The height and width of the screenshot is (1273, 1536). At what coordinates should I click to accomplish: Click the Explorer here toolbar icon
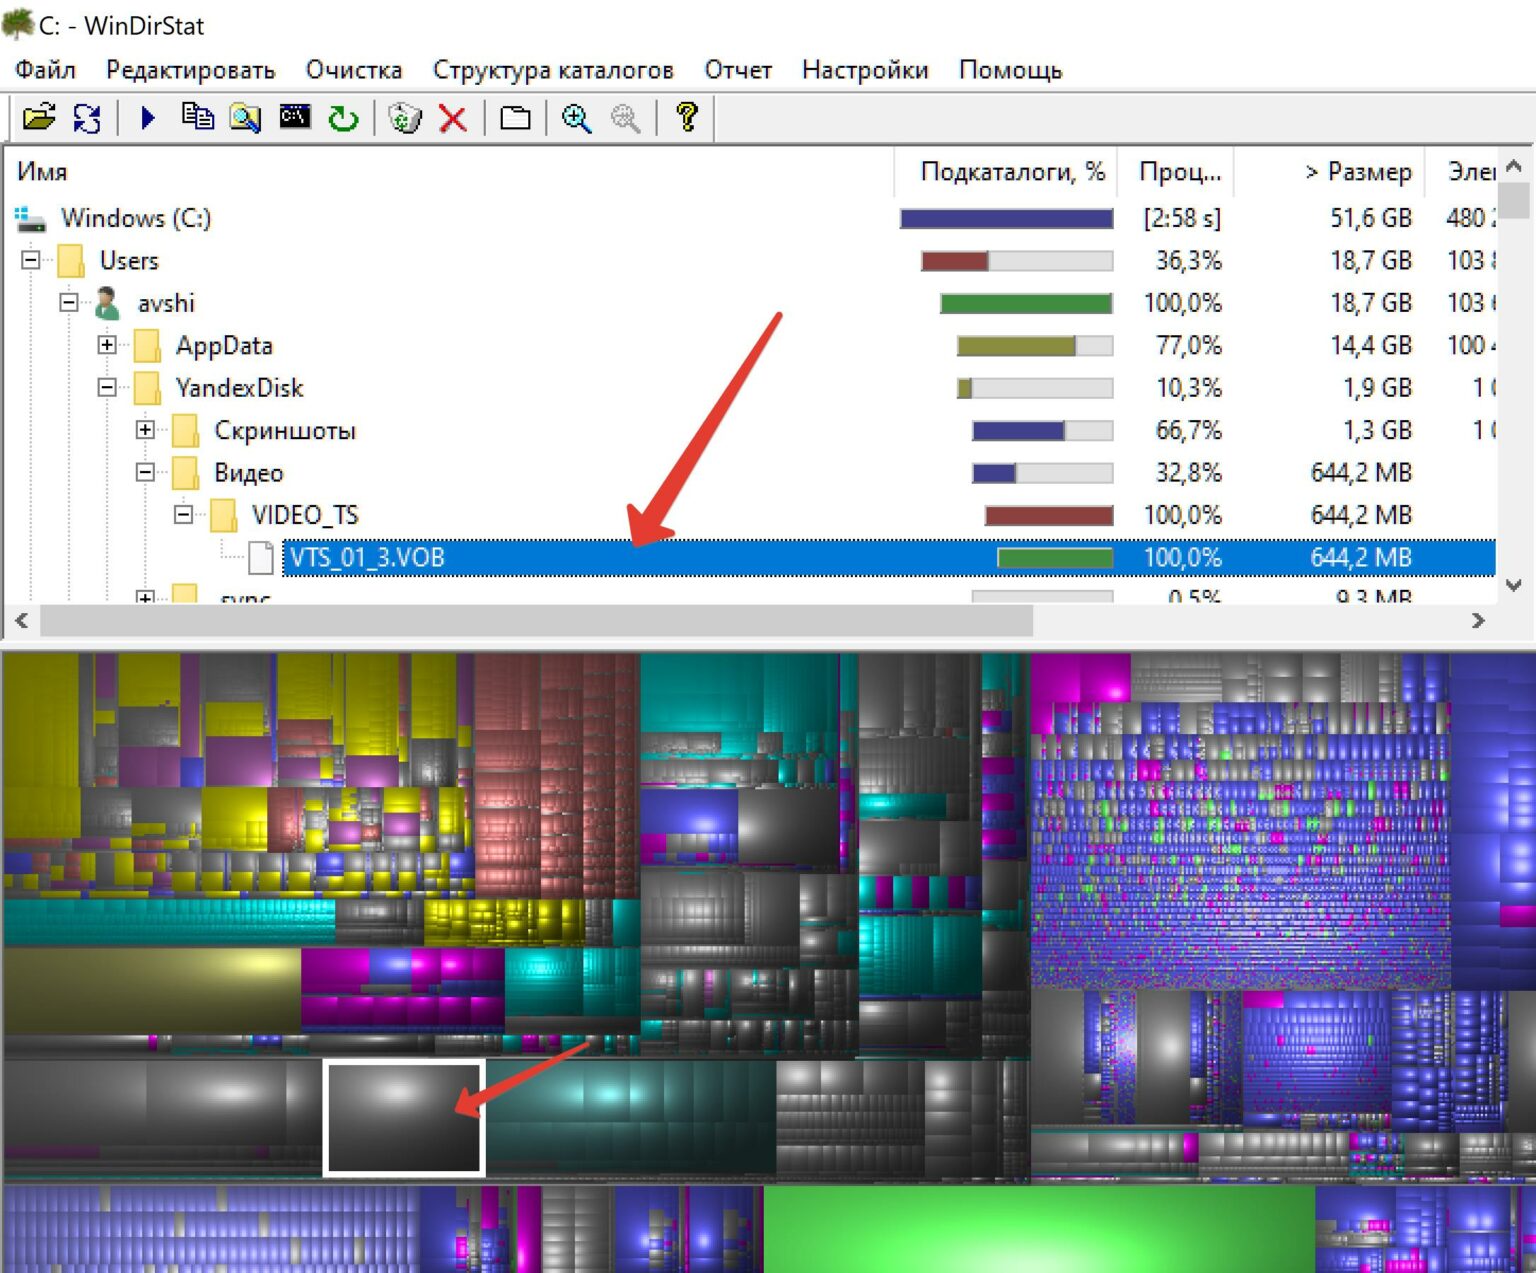(245, 118)
